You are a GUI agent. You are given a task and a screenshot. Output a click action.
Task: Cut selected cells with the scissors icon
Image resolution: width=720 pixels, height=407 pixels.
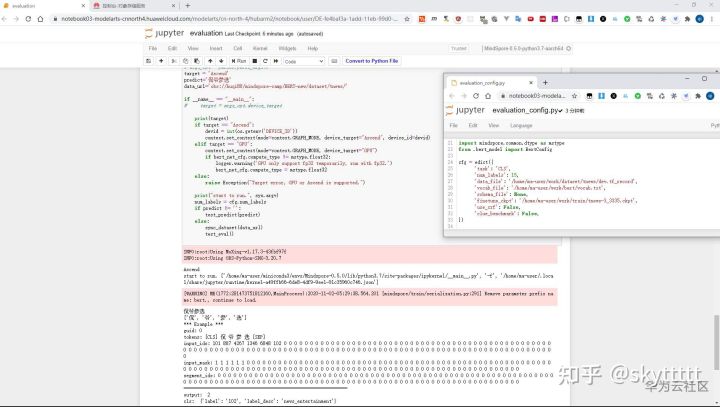tap(174, 61)
